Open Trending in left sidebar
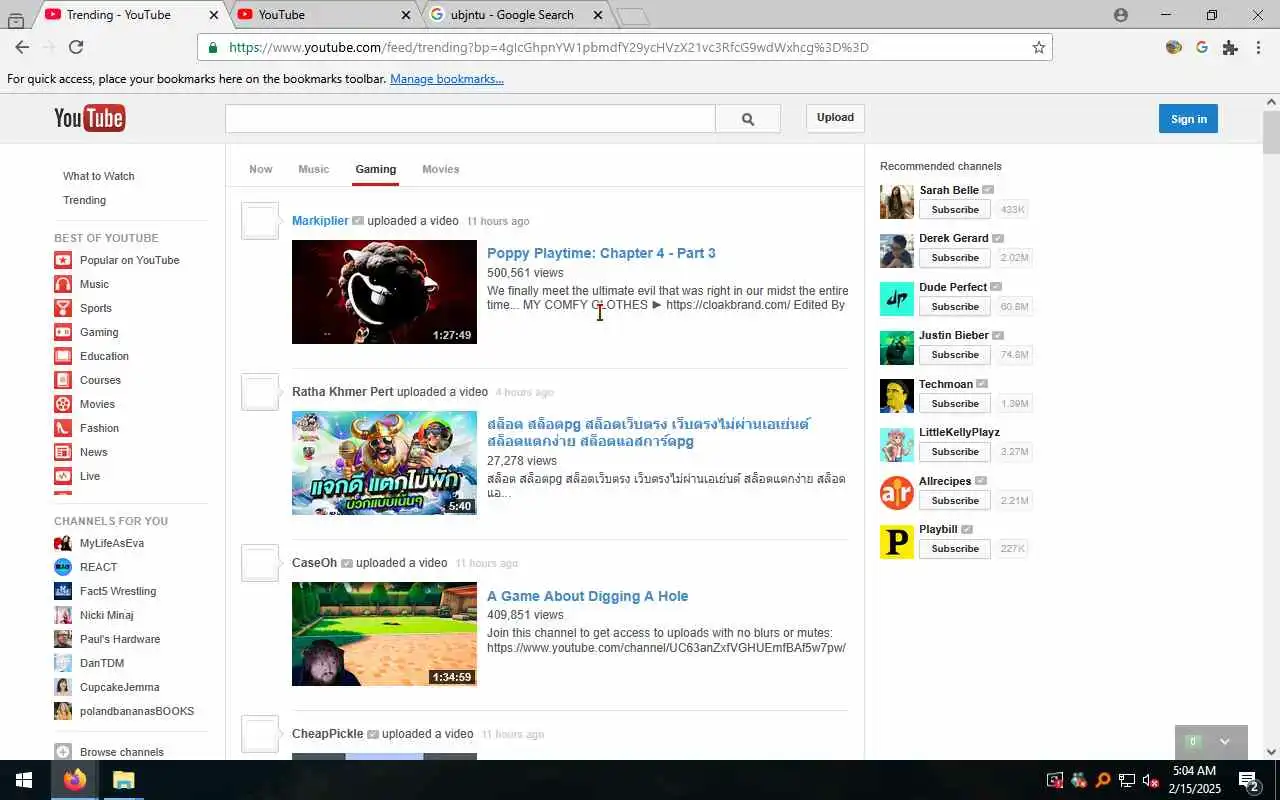 [84, 200]
